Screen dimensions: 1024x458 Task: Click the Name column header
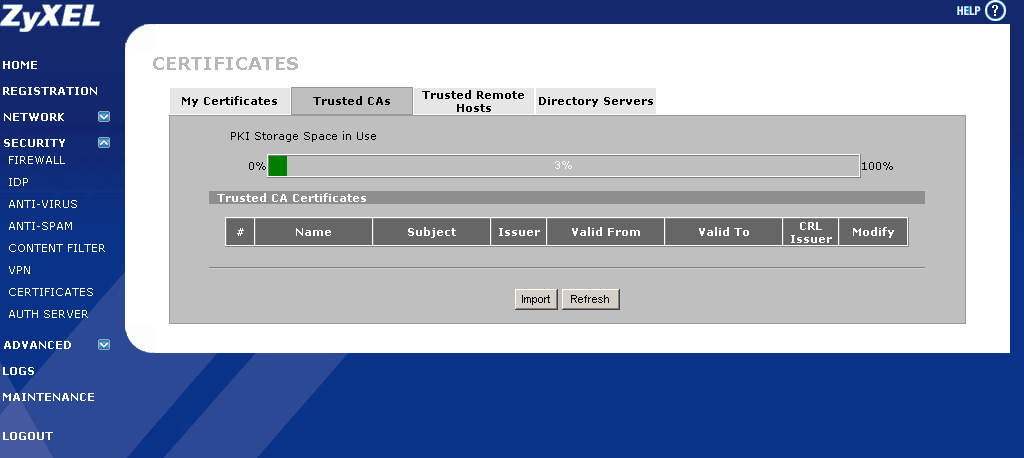(x=313, y=232)
